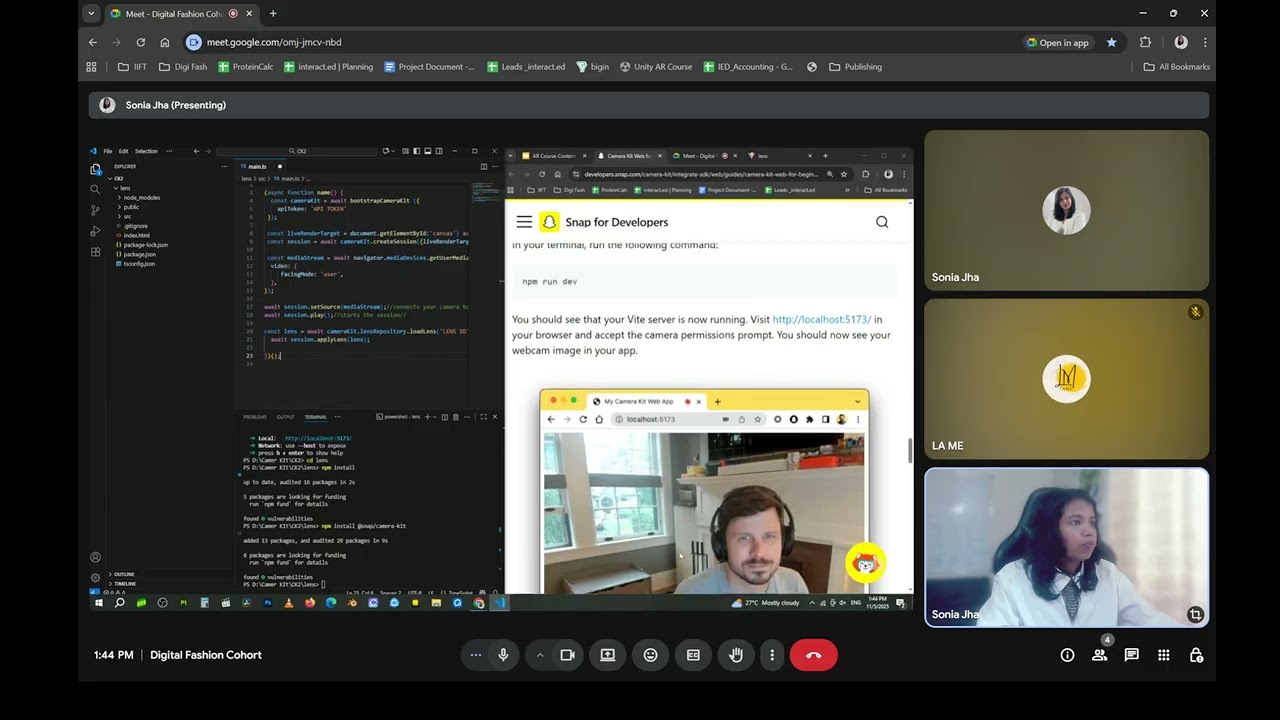Open Source Control in VS Code activity bar
This screenshot has width=1280, height=720.
96,210
